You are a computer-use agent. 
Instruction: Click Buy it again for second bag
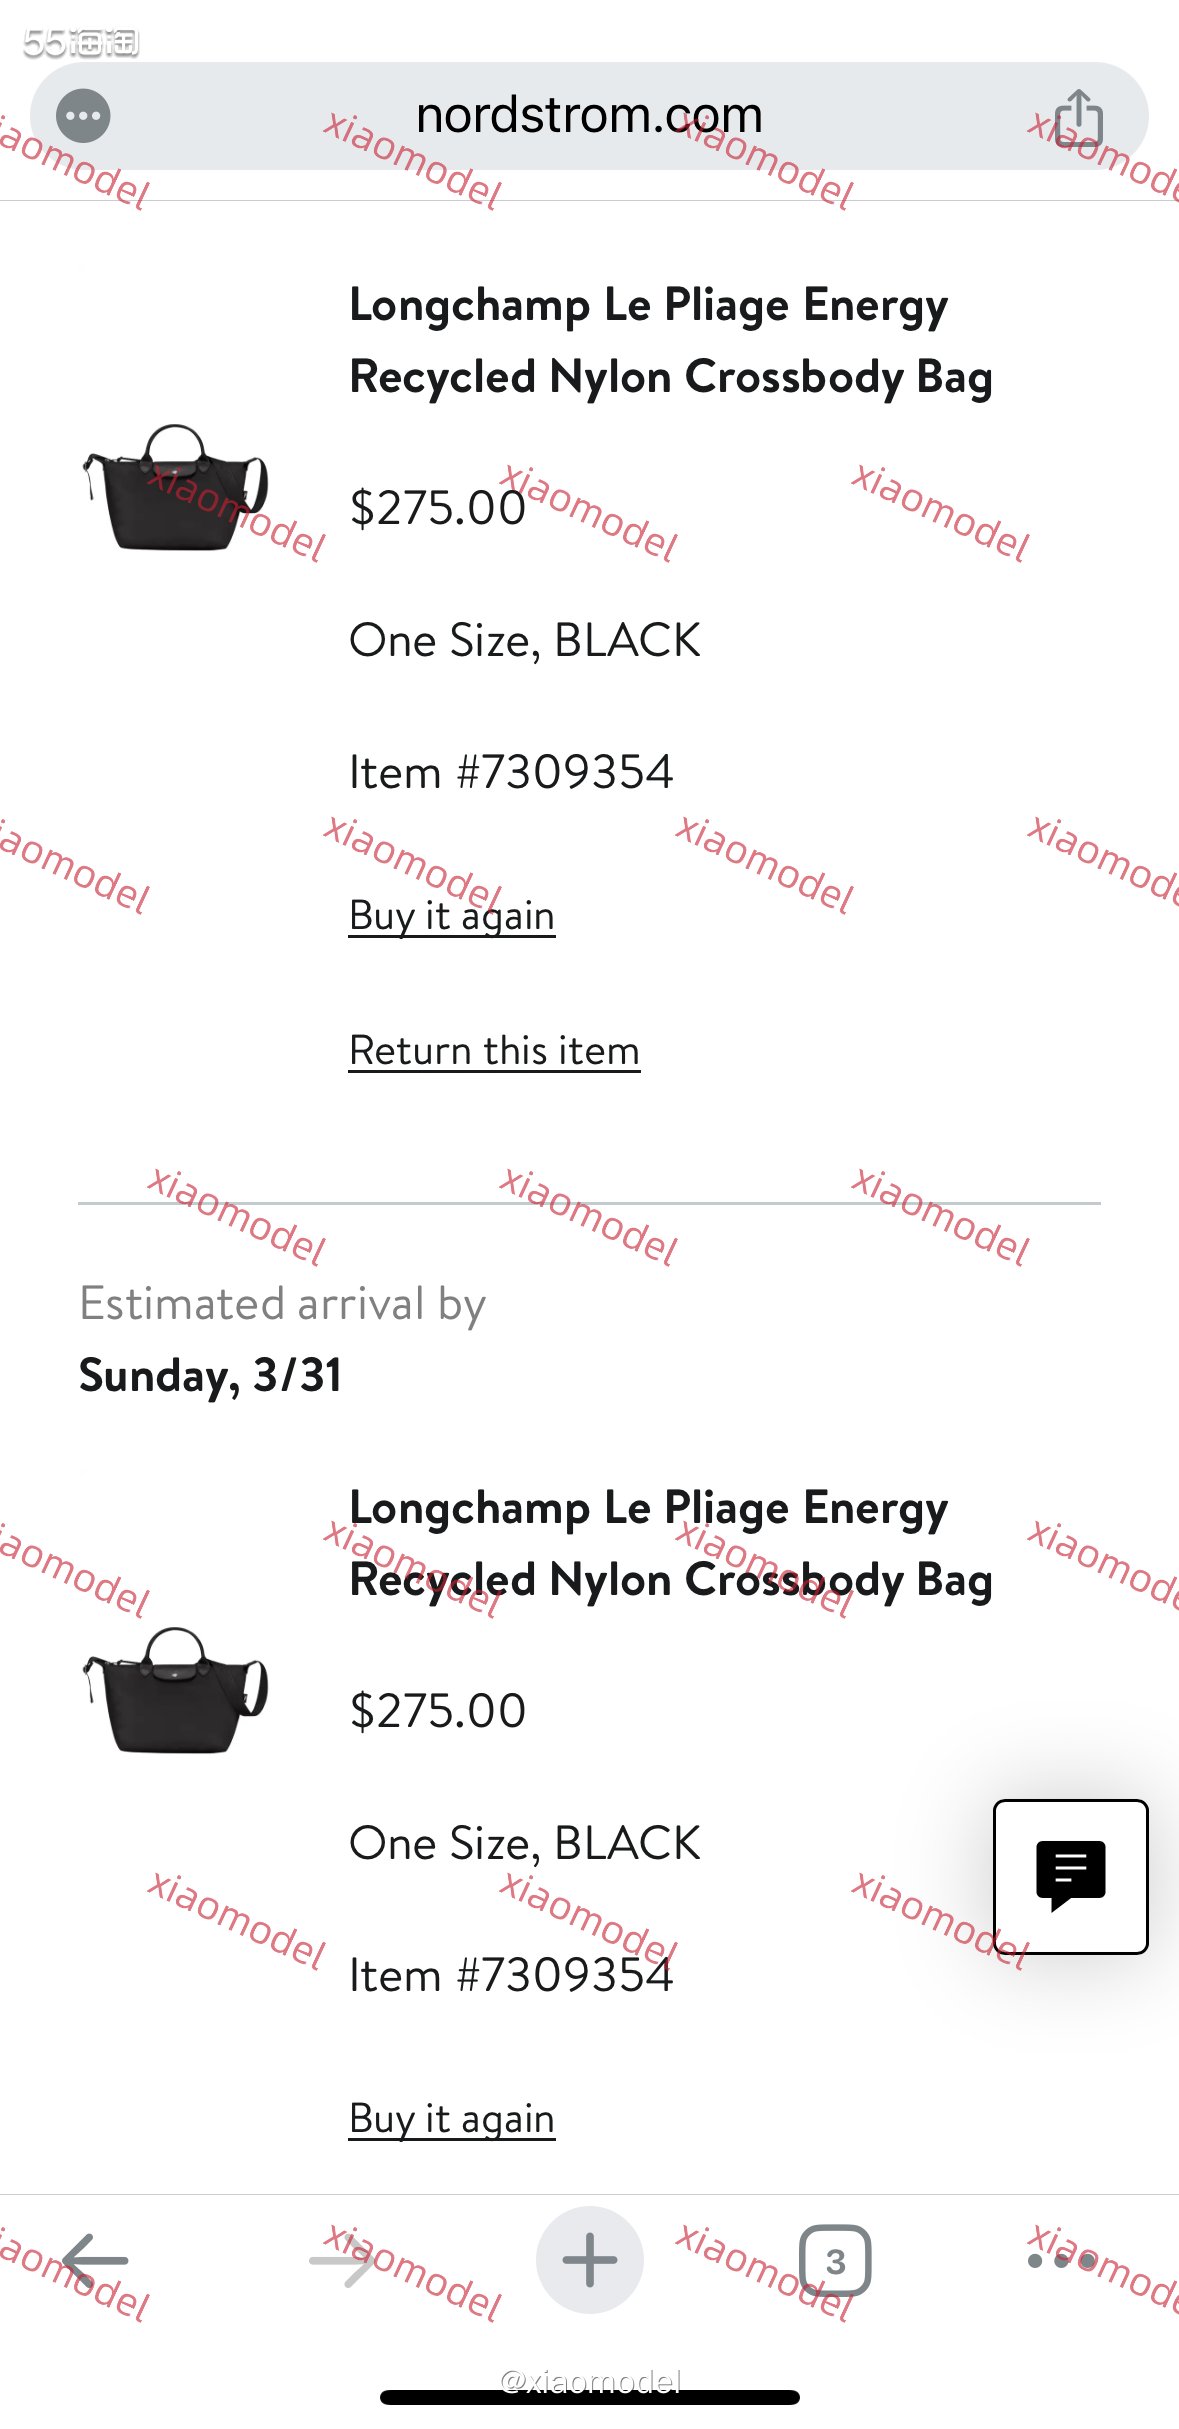pyautogui.click(x=452, y=2119)
